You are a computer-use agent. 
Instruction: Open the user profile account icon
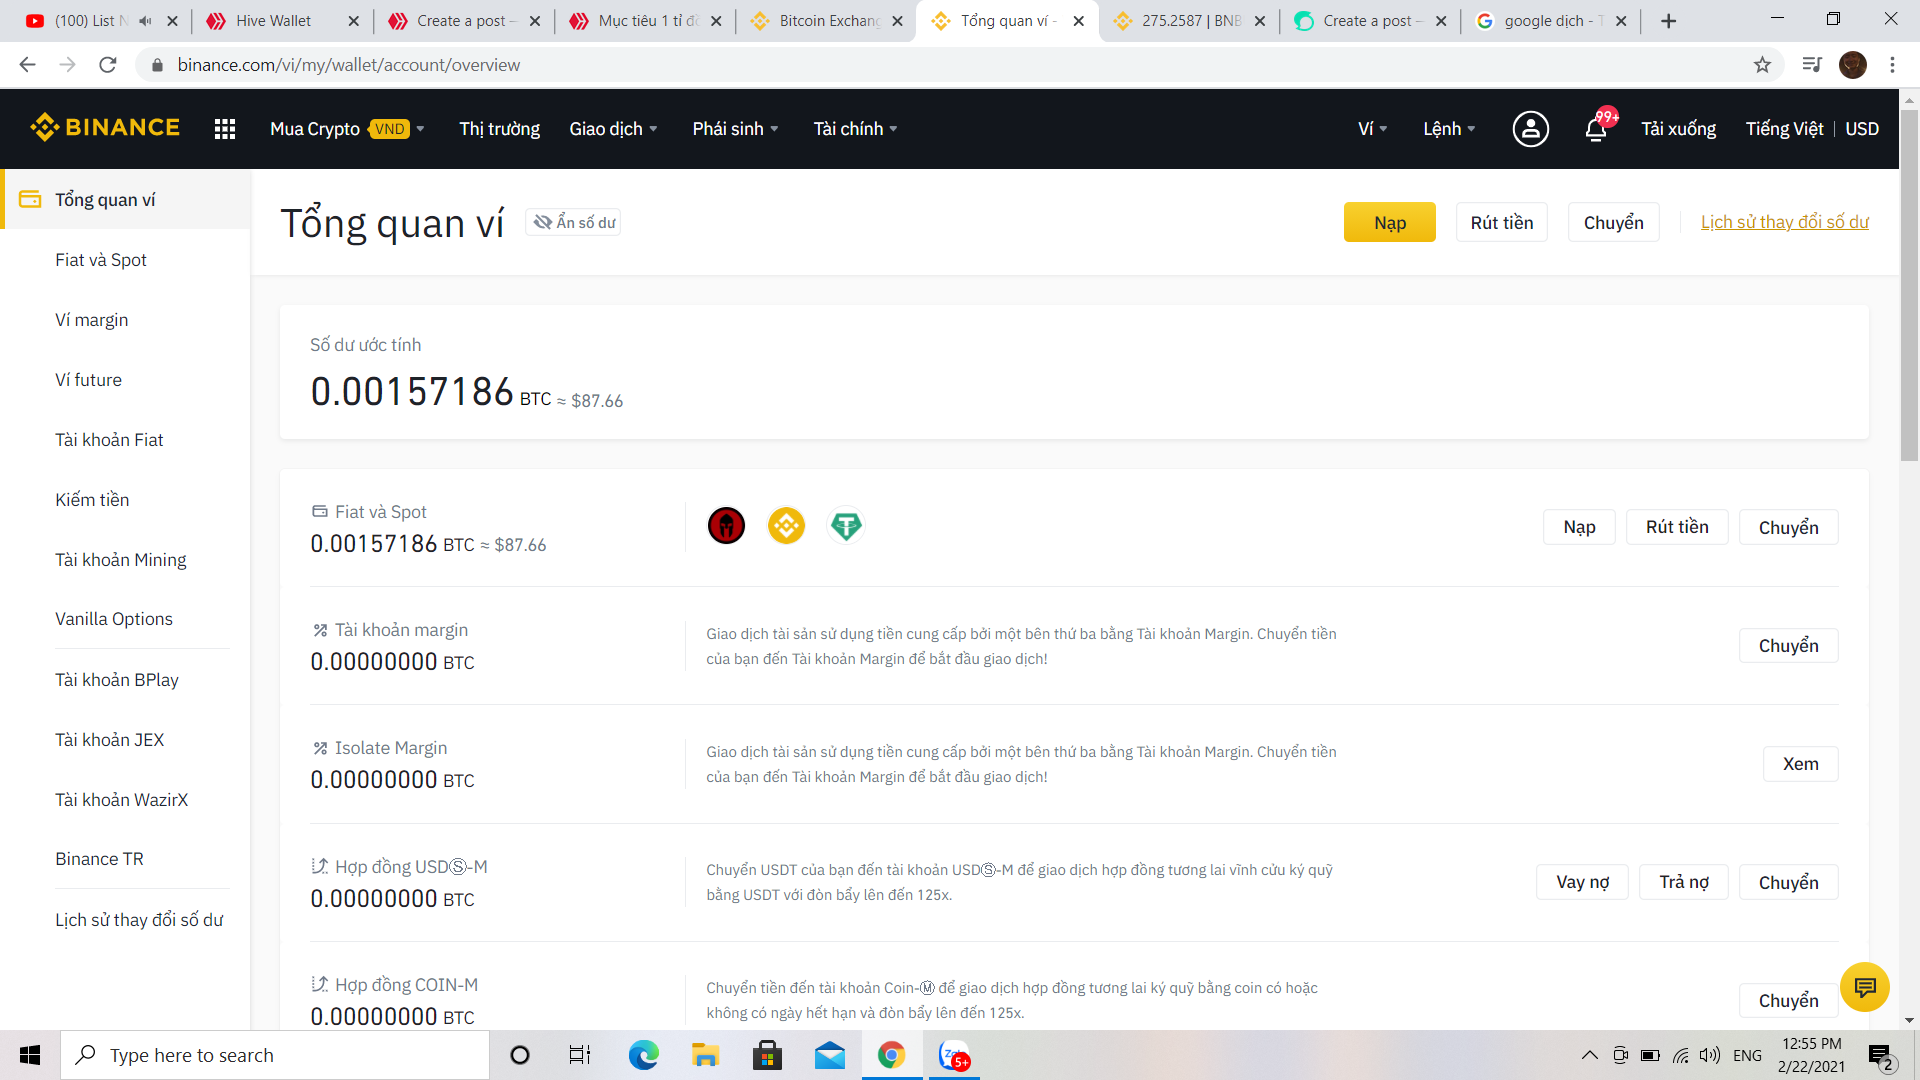pyautogui.click(x=1530, y=129)
